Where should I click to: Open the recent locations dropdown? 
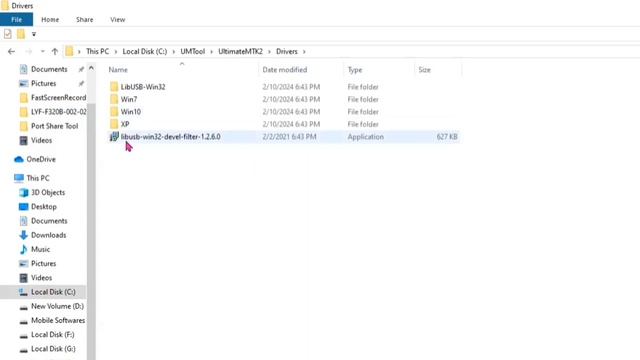pos(42,51)
